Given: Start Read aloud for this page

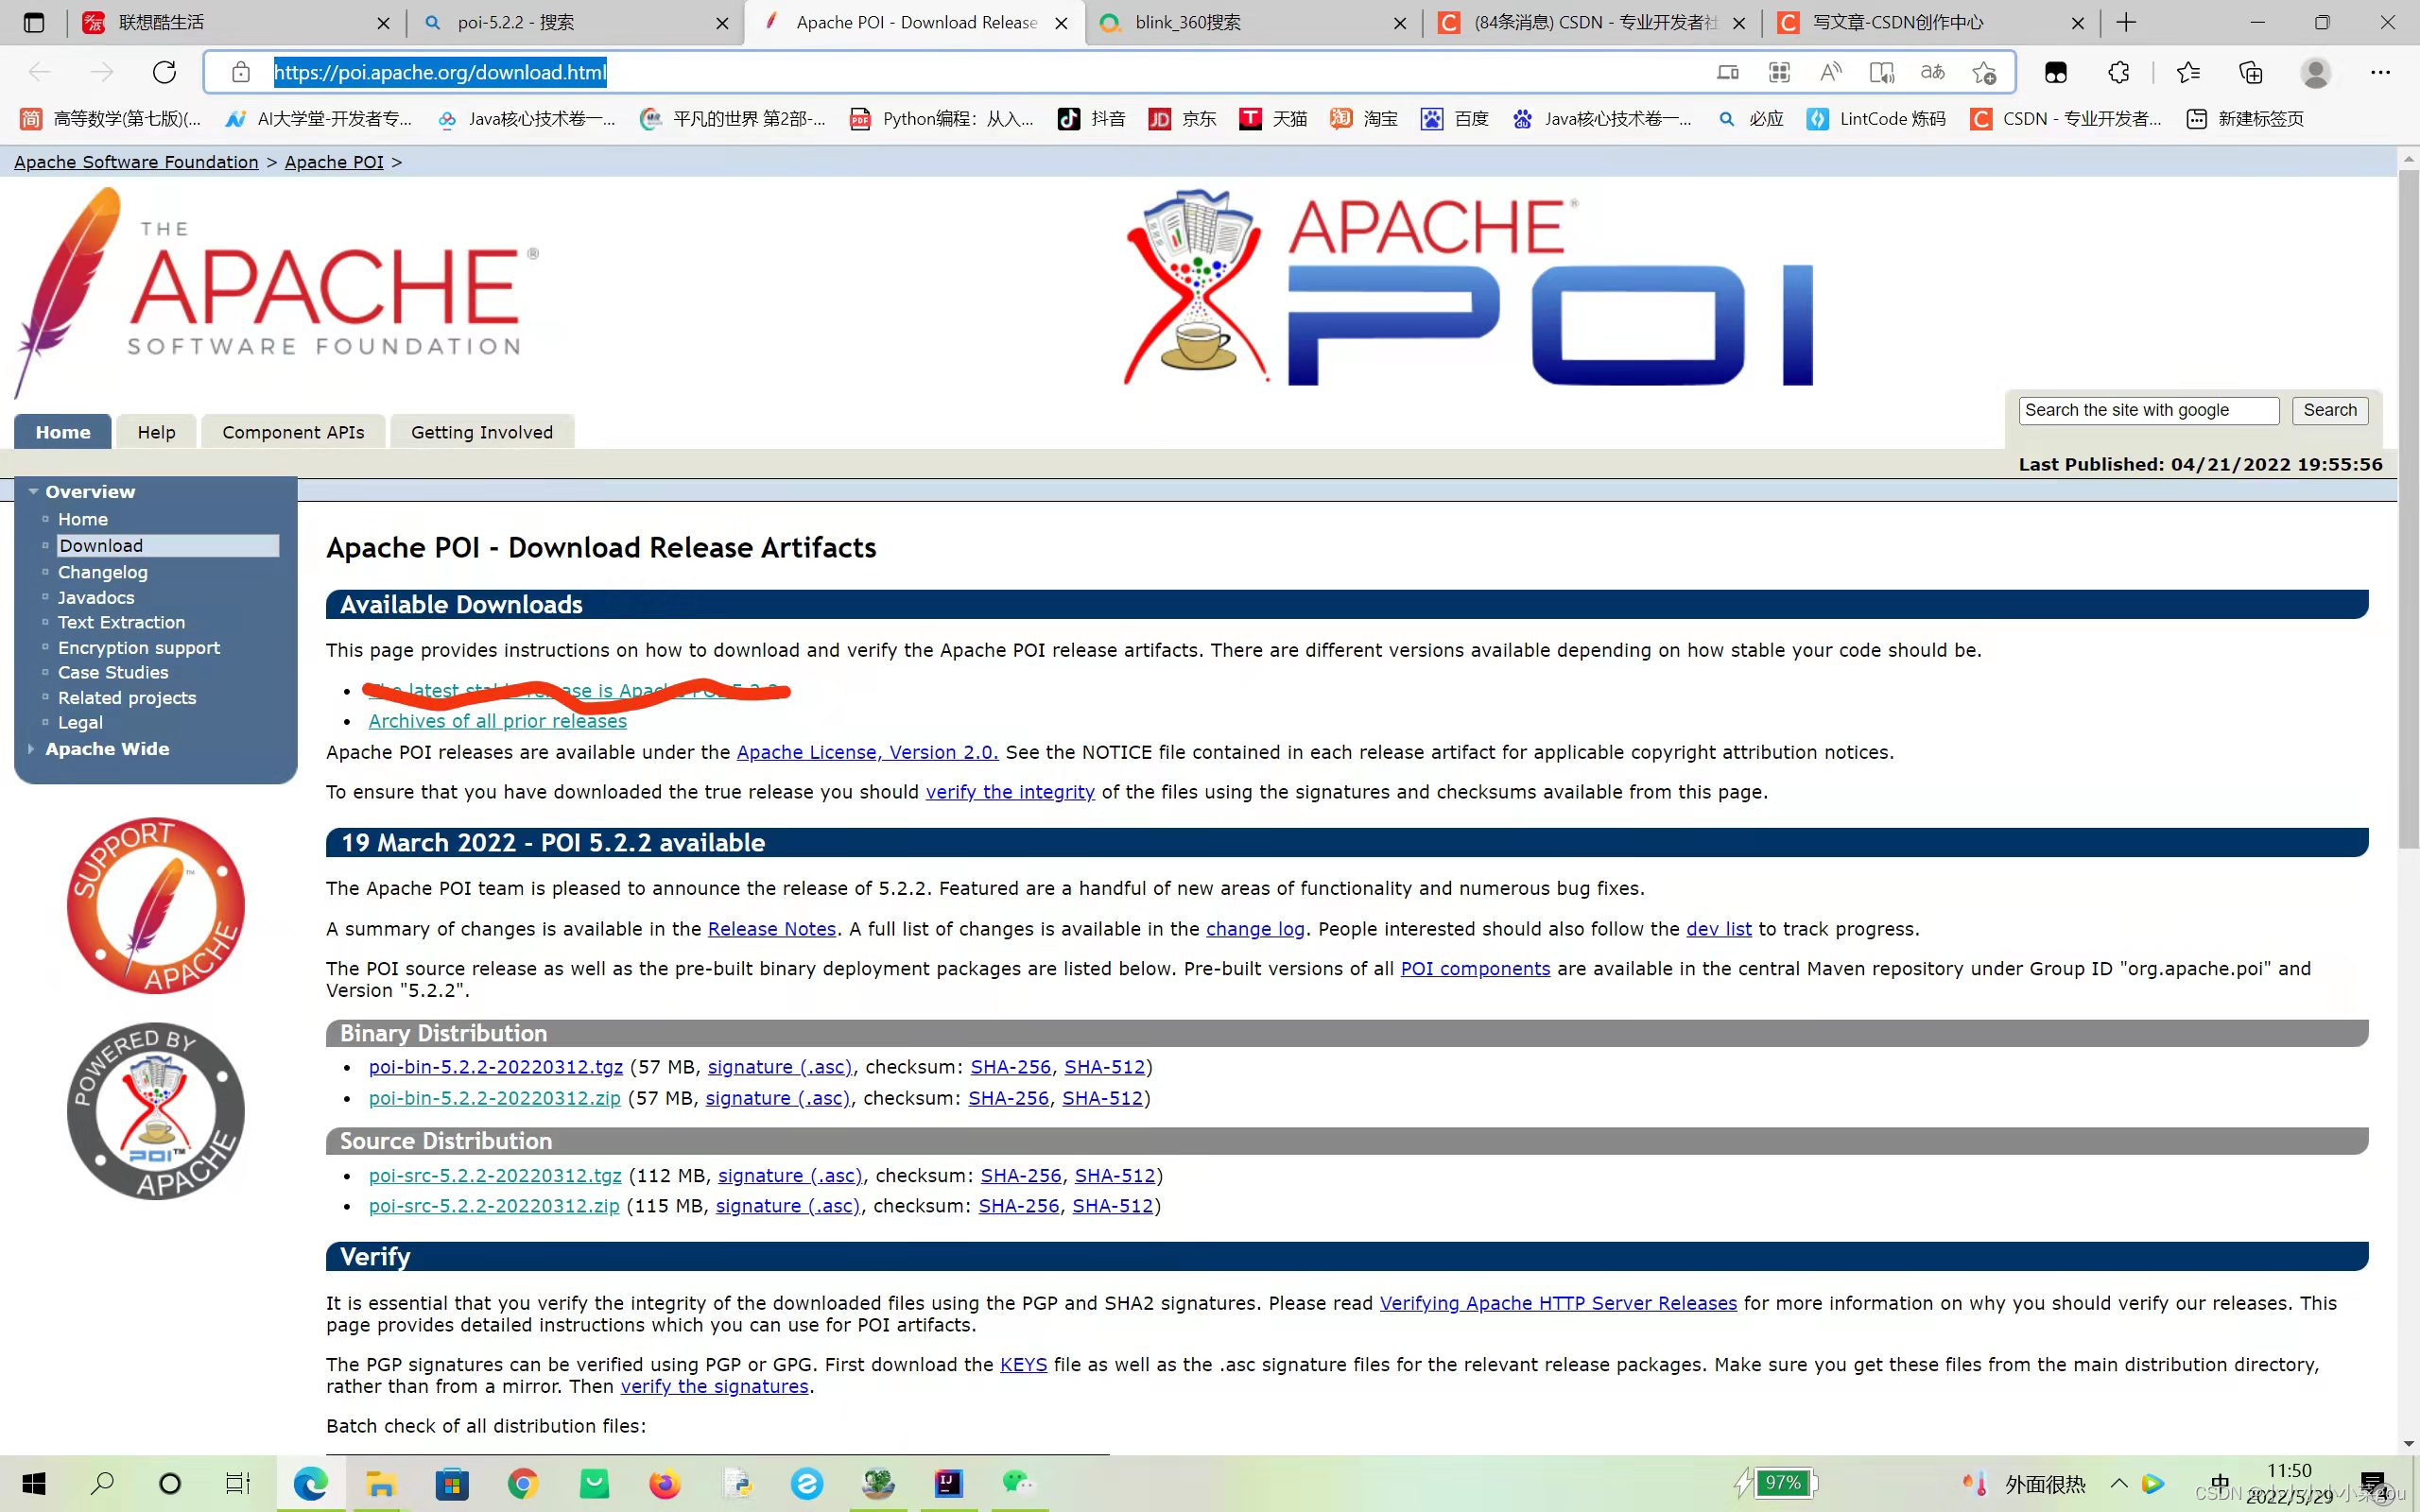Looking at the screenshot, I should (x=1831, y=72).
